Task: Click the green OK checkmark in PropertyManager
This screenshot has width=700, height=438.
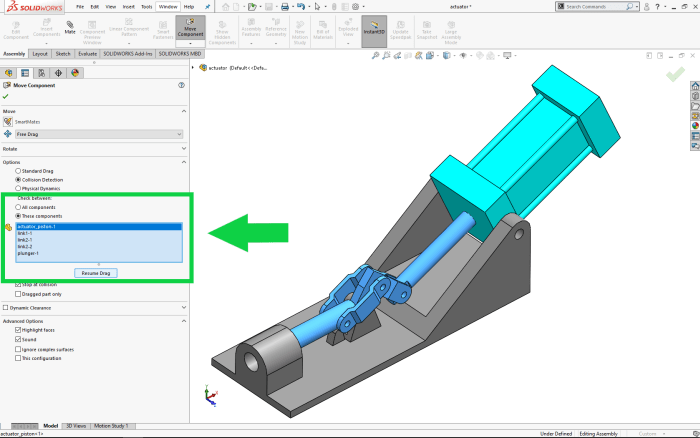Action: coord(5,96)
